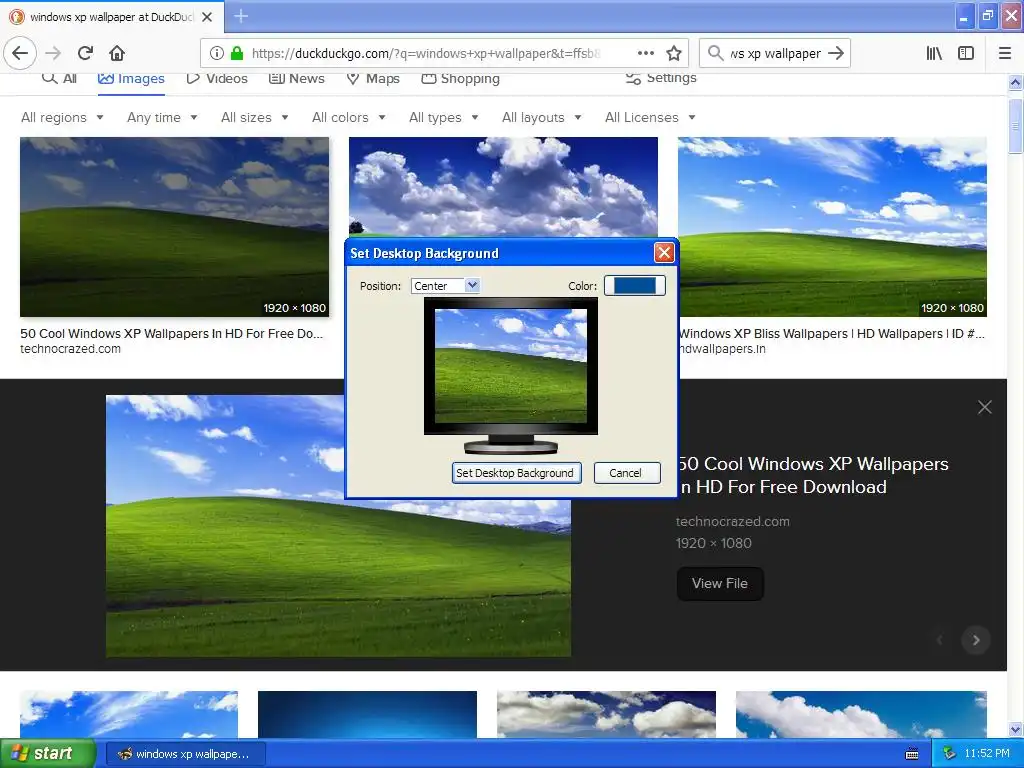
Task: Open the '50 Cool Windows XP Wallpapers' detail title
Action: click(x=813, y=475)
